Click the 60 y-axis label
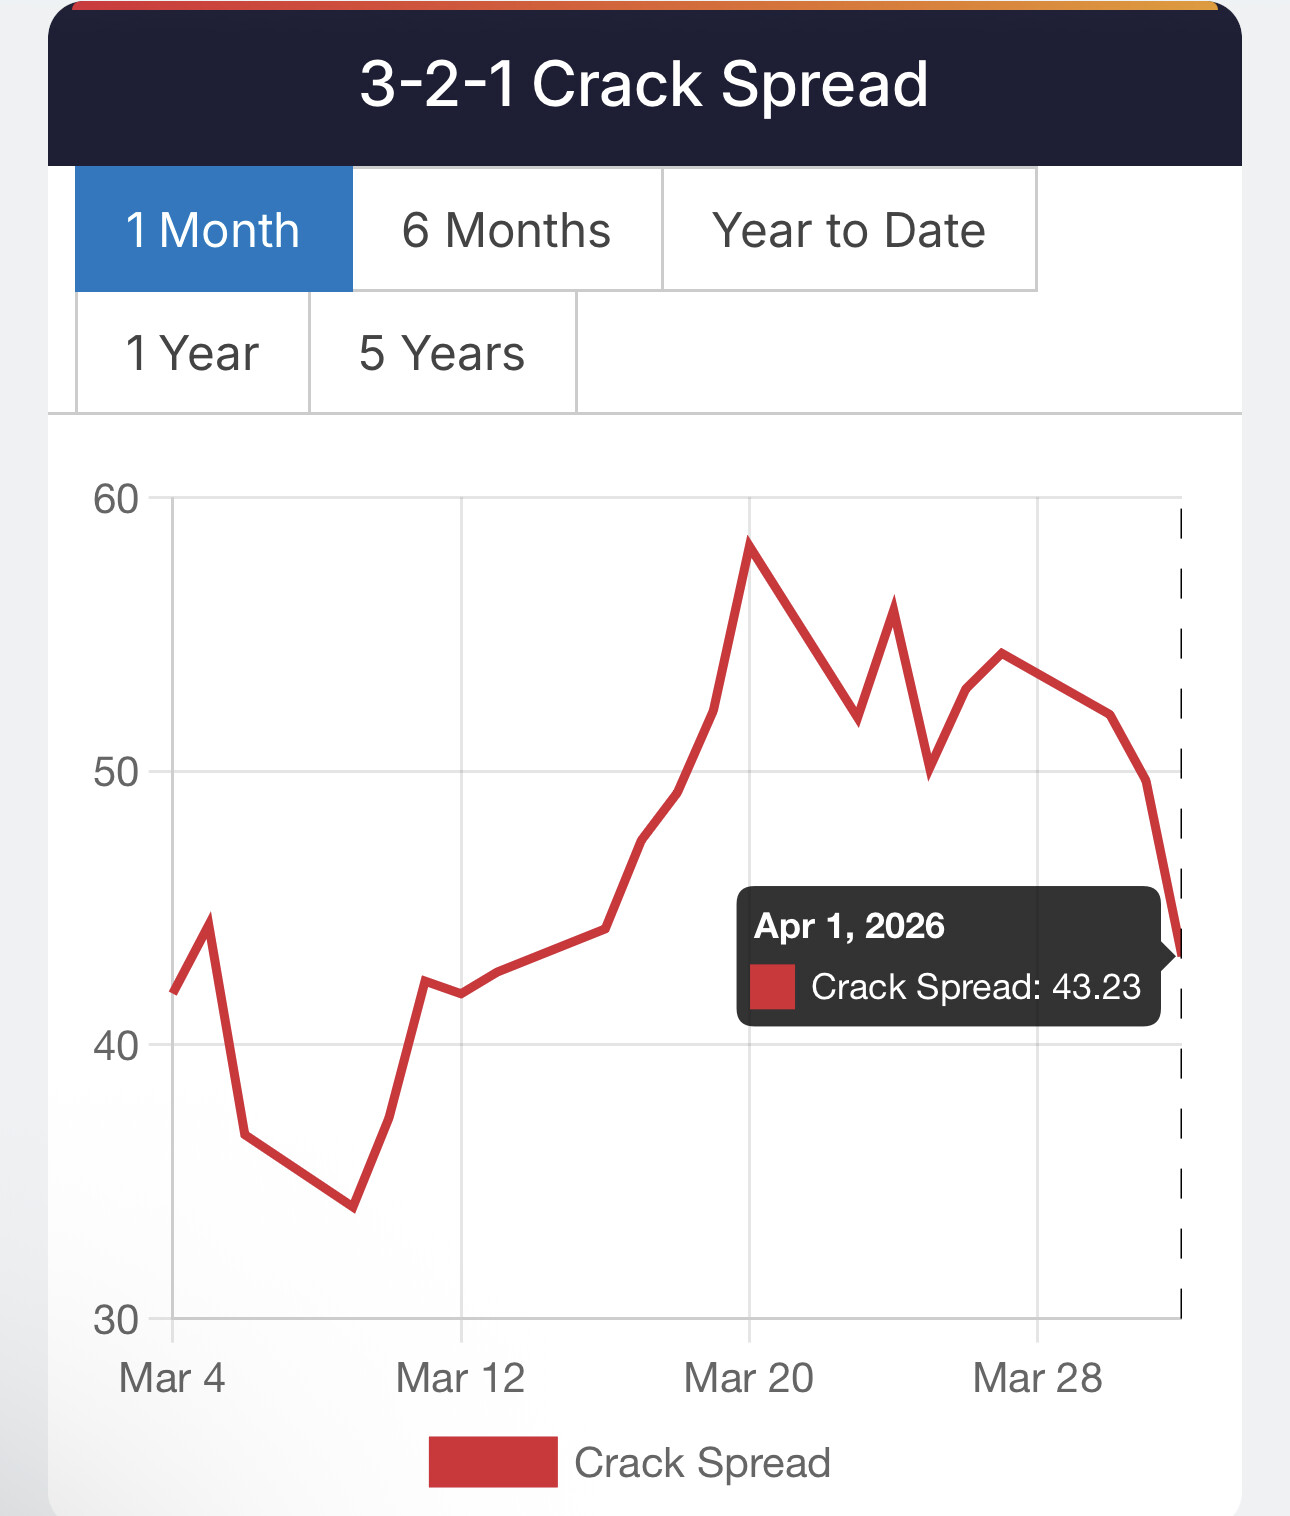 click(116, 499)
